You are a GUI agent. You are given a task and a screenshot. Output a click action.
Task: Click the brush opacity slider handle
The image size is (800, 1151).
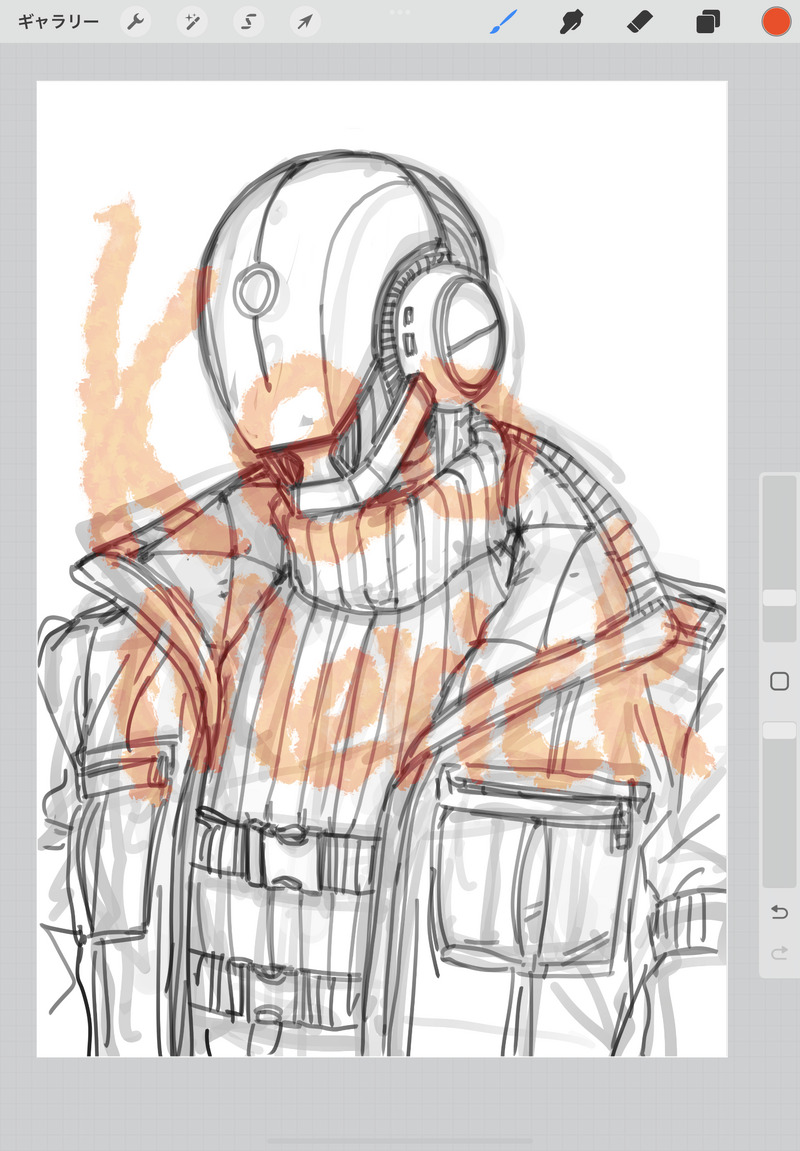click(x=779, y=730)
